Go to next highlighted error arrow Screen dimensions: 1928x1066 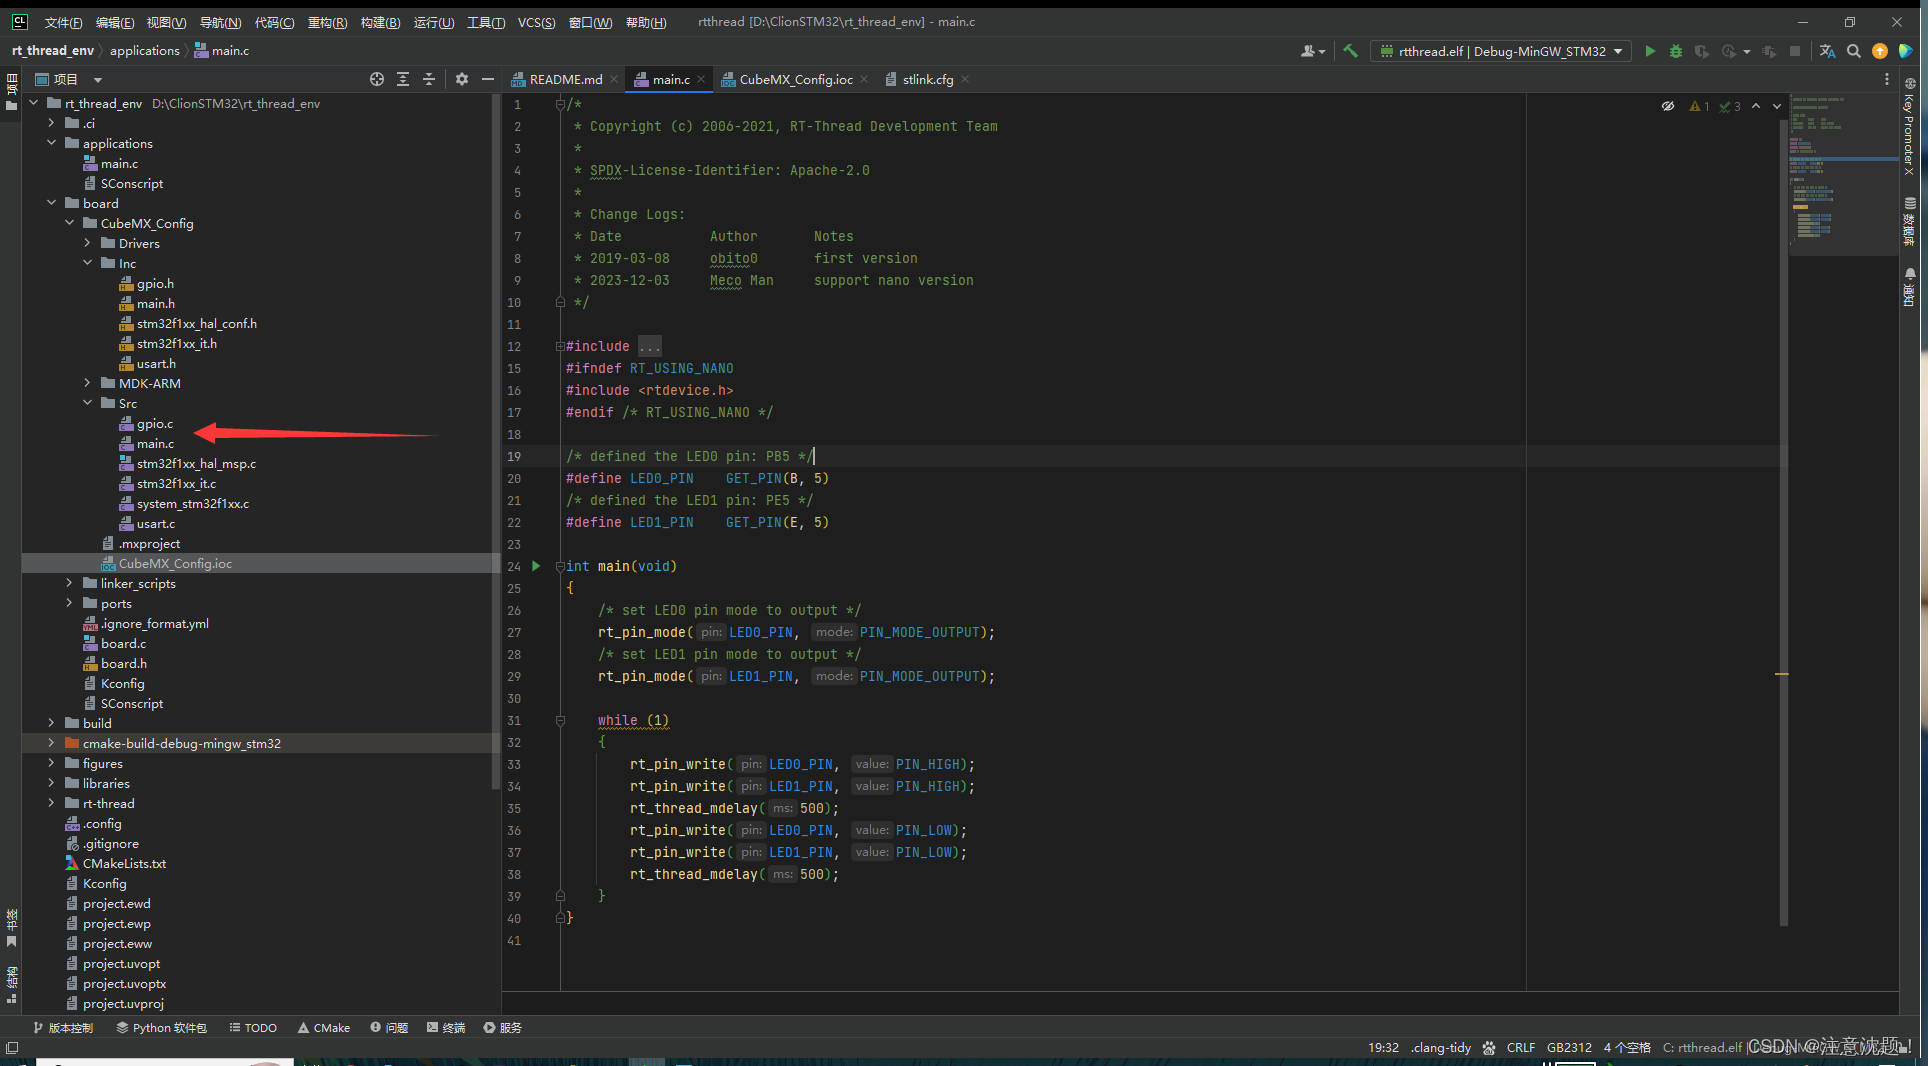tap(1777, 106)
